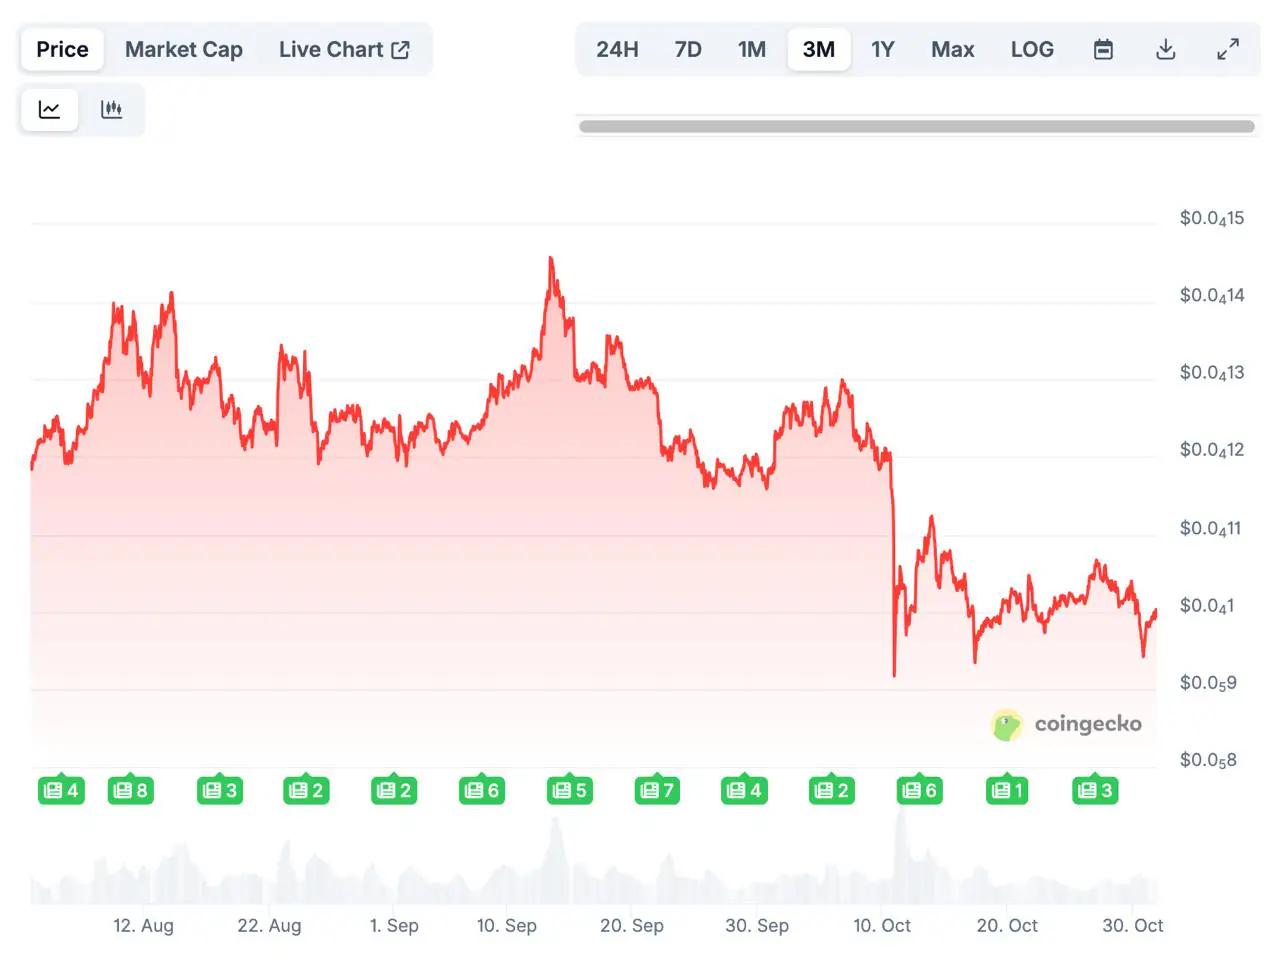Open the news marker showing 7
Image resolution: width=1280 pixels, height=966 pixels.
[x=656, y=790]
